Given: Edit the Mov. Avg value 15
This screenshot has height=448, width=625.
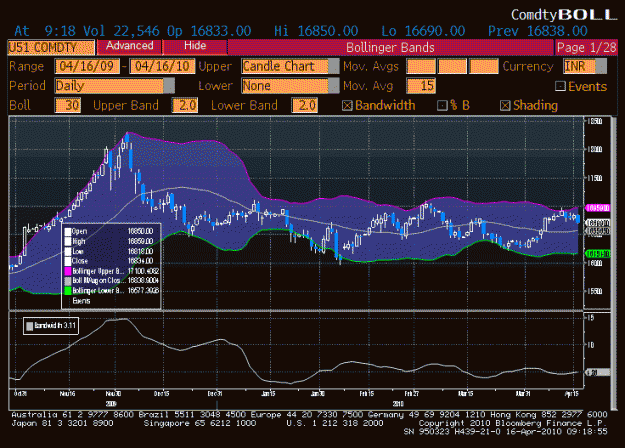Looking at the screenshot, I should pos(421,86).
